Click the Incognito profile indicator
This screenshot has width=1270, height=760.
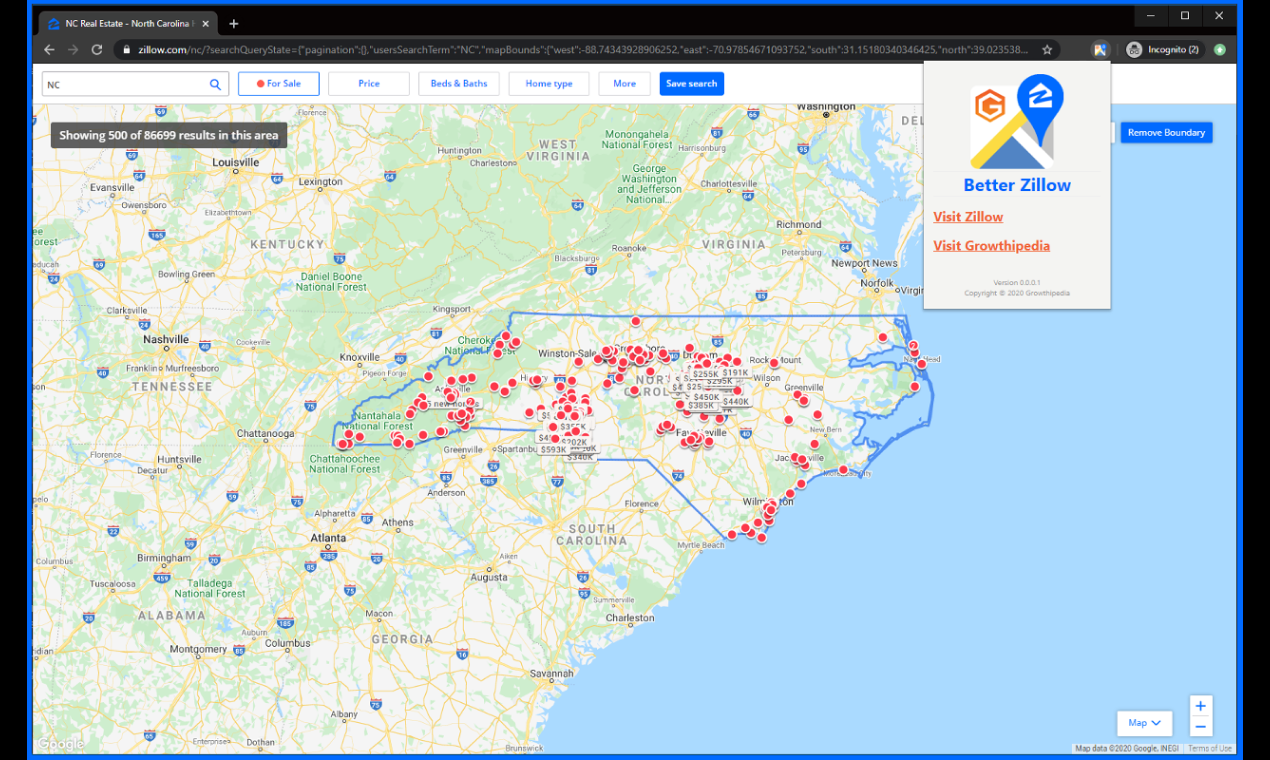1163,49
